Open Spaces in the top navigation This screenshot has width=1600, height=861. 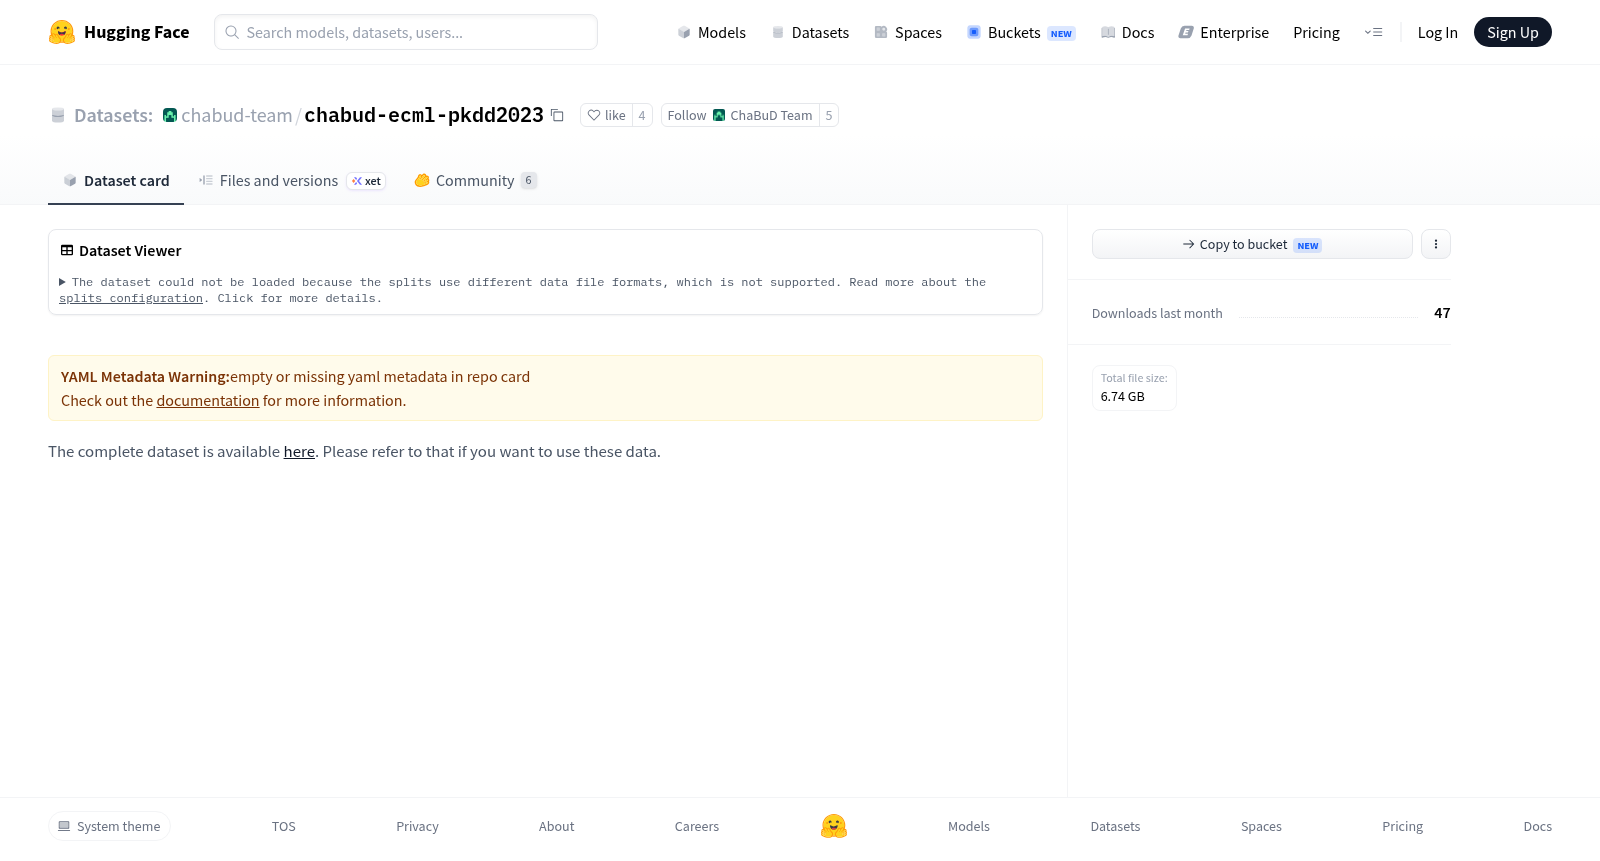click(908, 32)
